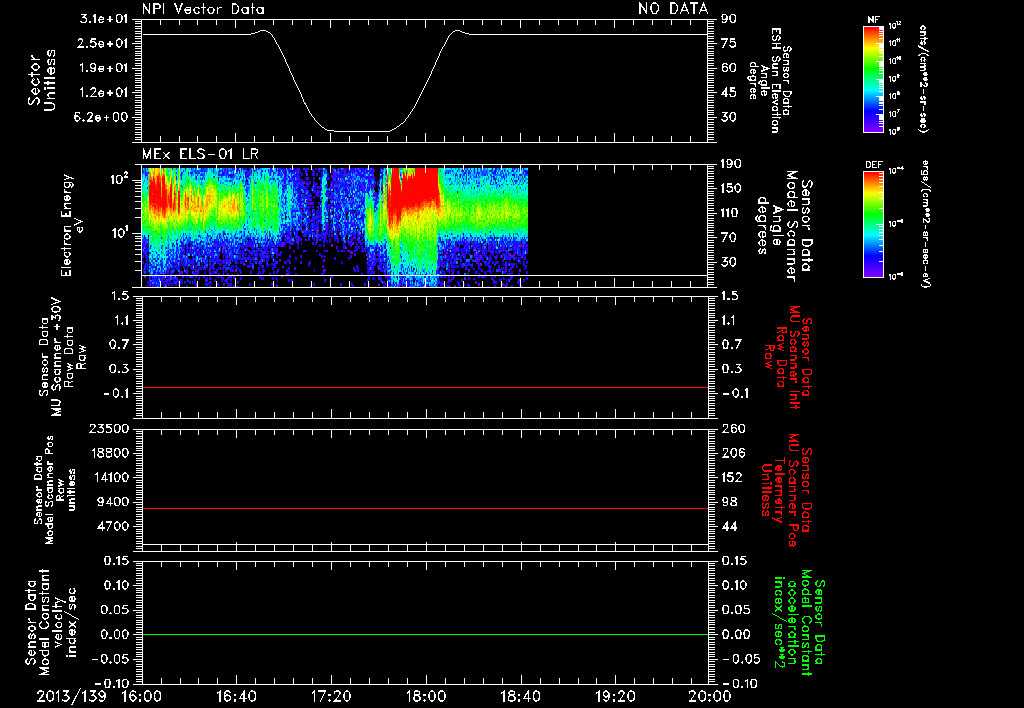Click the '98' telemetry tick label
The height and width of the screenshot is (708, 1024).
coord(729,502)
